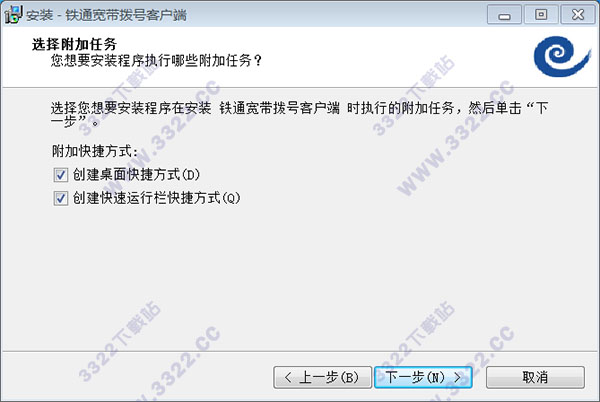
Task: Maximize the installer window
Action: pos(541,15)
